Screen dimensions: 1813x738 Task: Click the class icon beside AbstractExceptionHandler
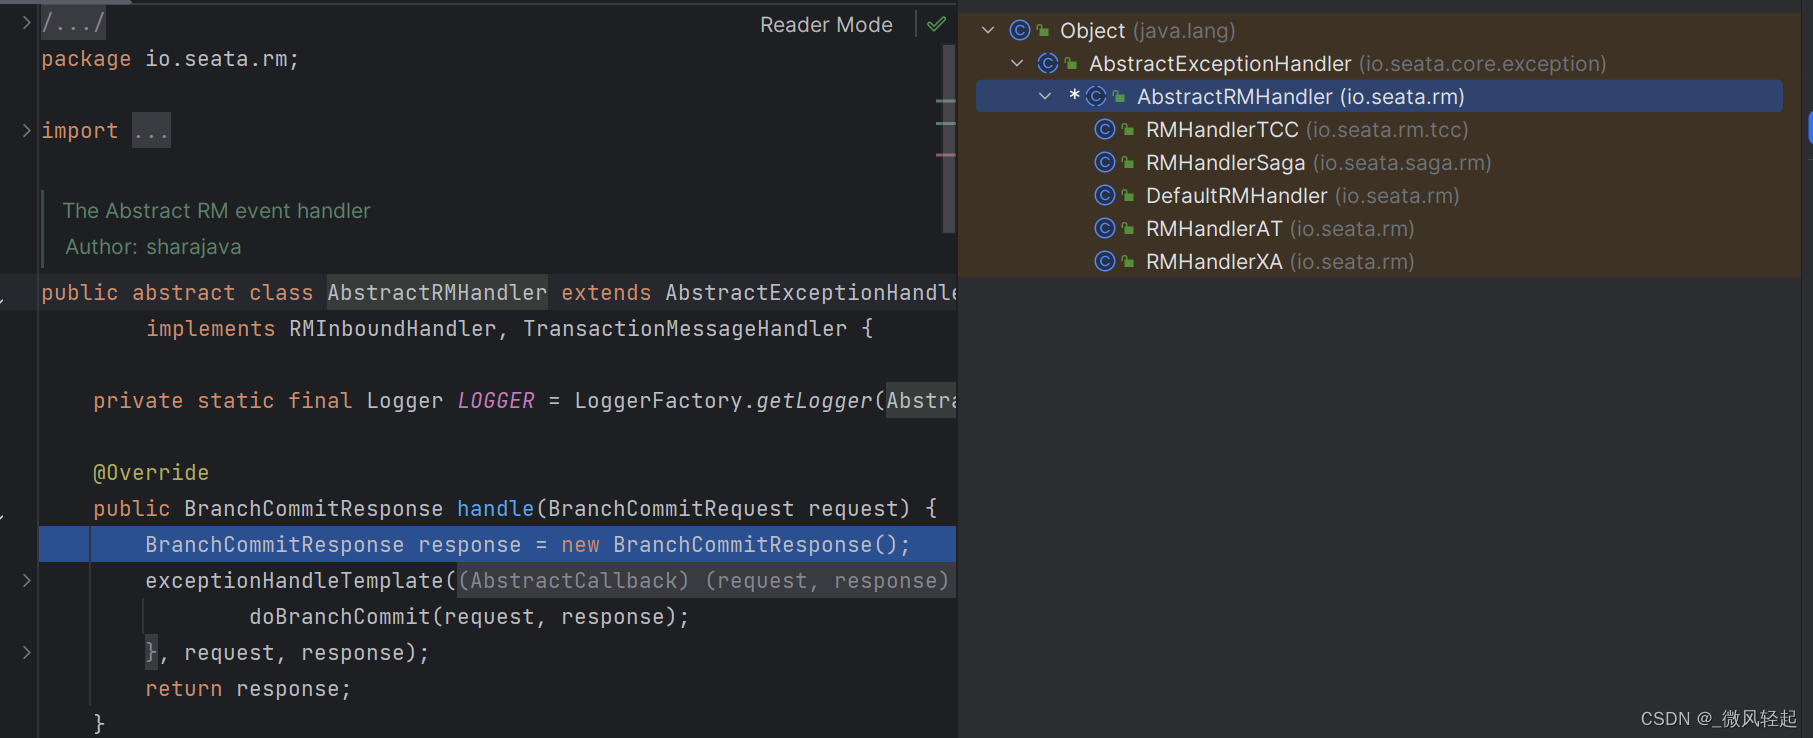(1048, 64)
